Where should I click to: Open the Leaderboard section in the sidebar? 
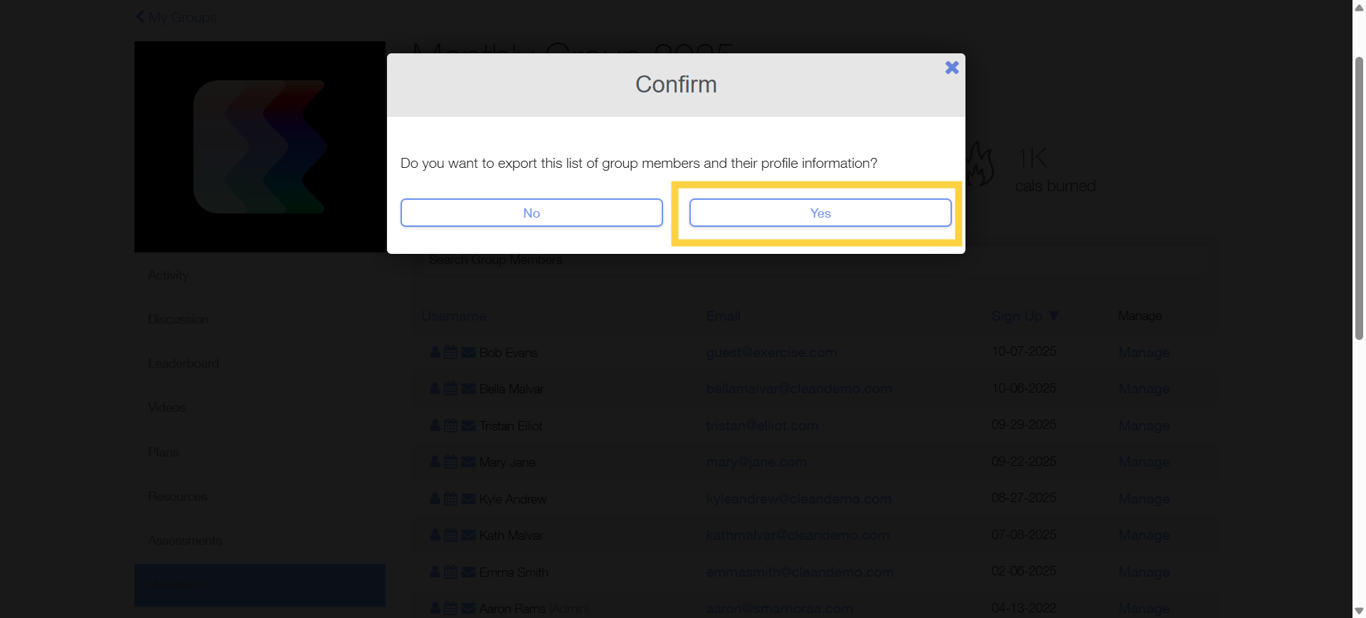click(x=183, y=363)
